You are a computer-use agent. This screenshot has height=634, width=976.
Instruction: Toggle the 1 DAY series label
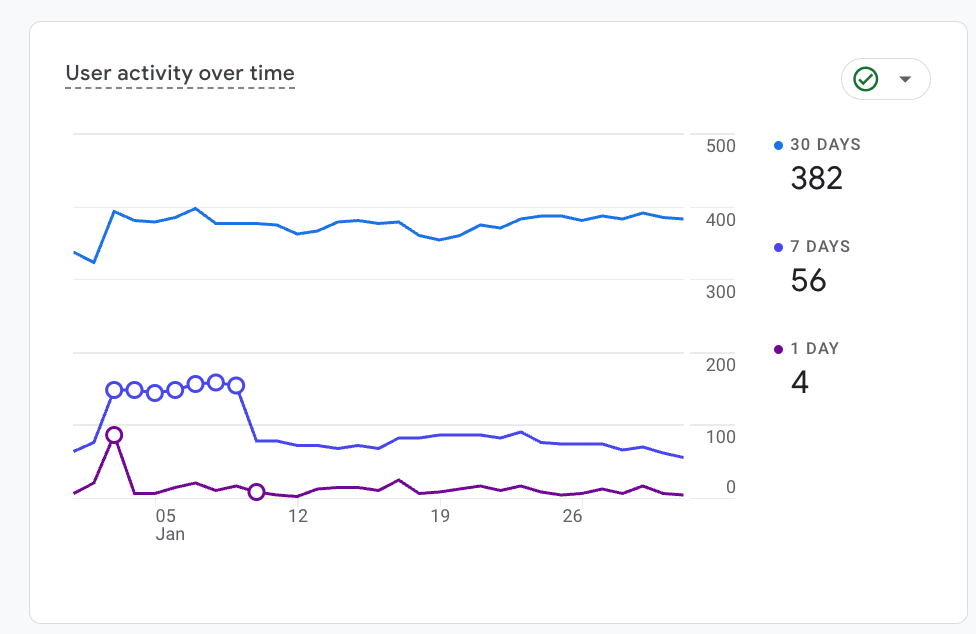814,349
